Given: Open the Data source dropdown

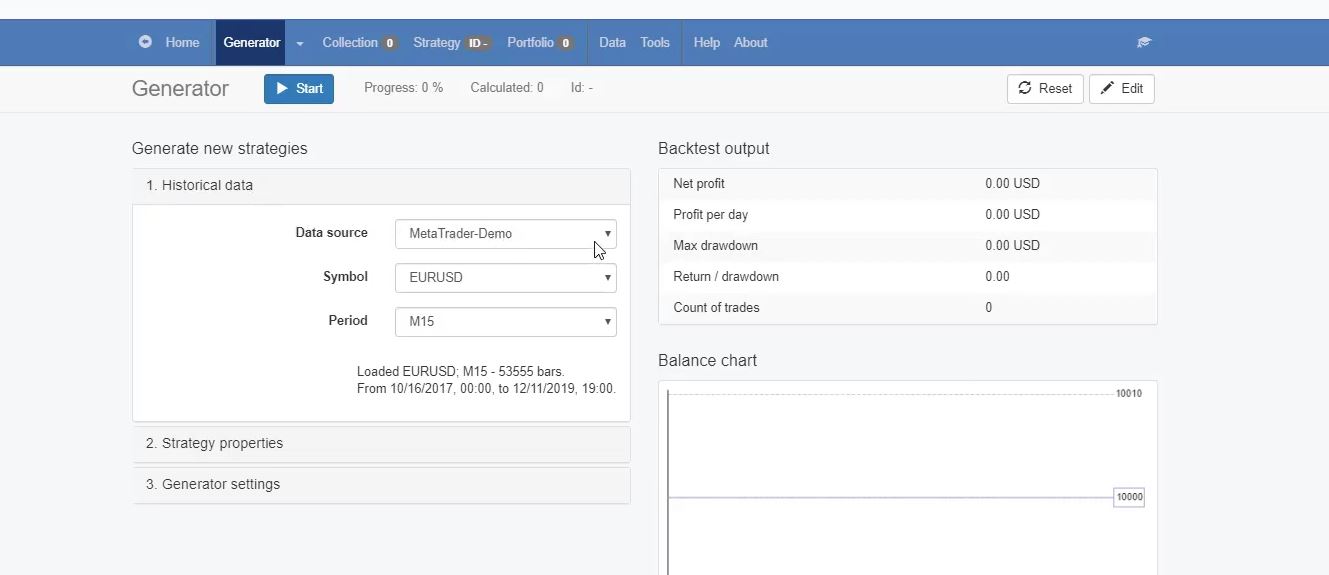Looking at the screenshot, I should pos(505,234).
